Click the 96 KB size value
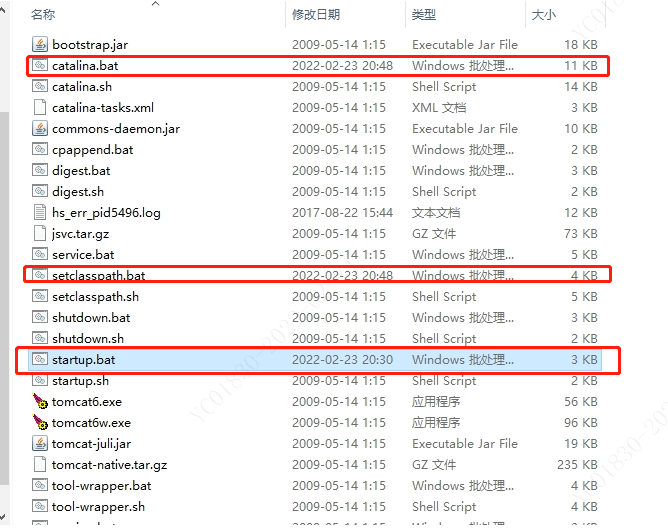 pyautogui.click(x=581, y=423)
